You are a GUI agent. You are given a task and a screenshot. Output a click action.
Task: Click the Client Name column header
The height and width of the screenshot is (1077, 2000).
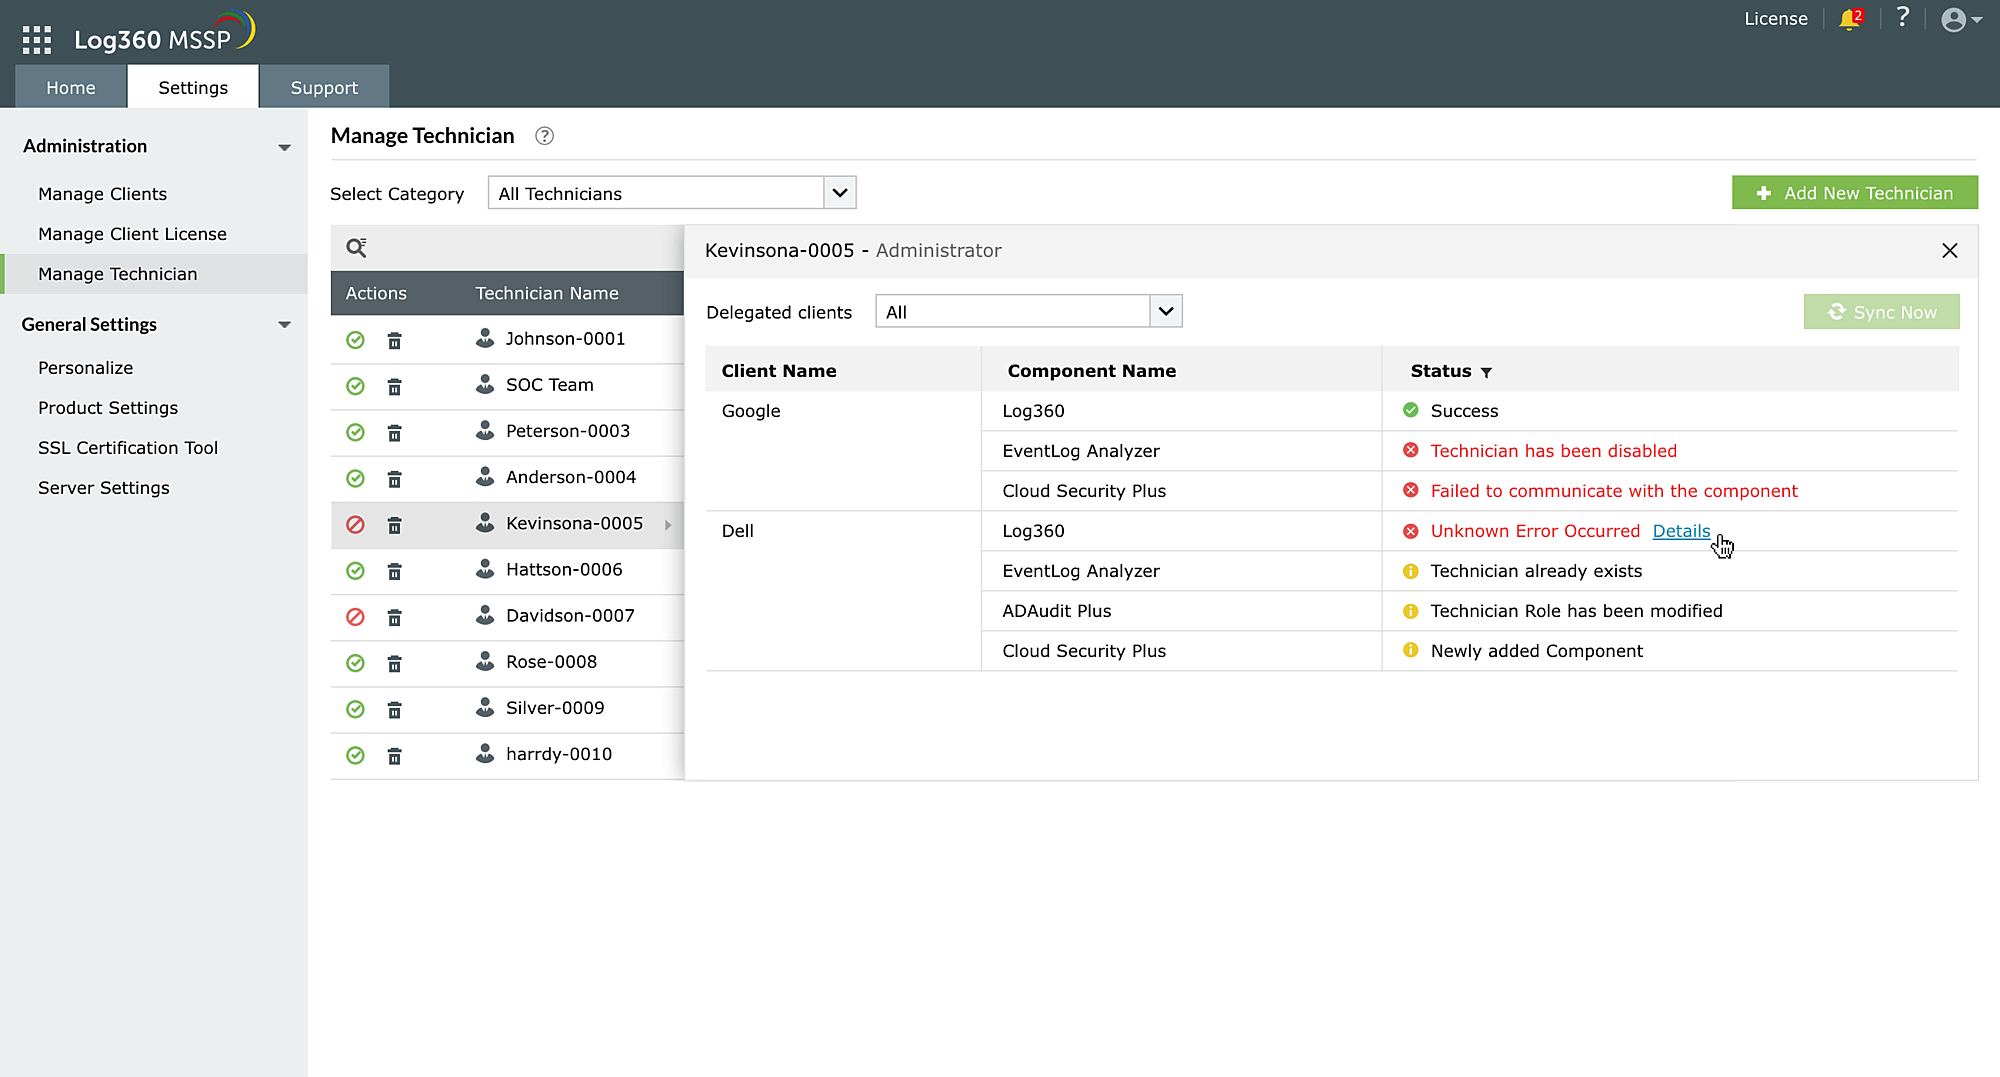click(x=779, y=371)
